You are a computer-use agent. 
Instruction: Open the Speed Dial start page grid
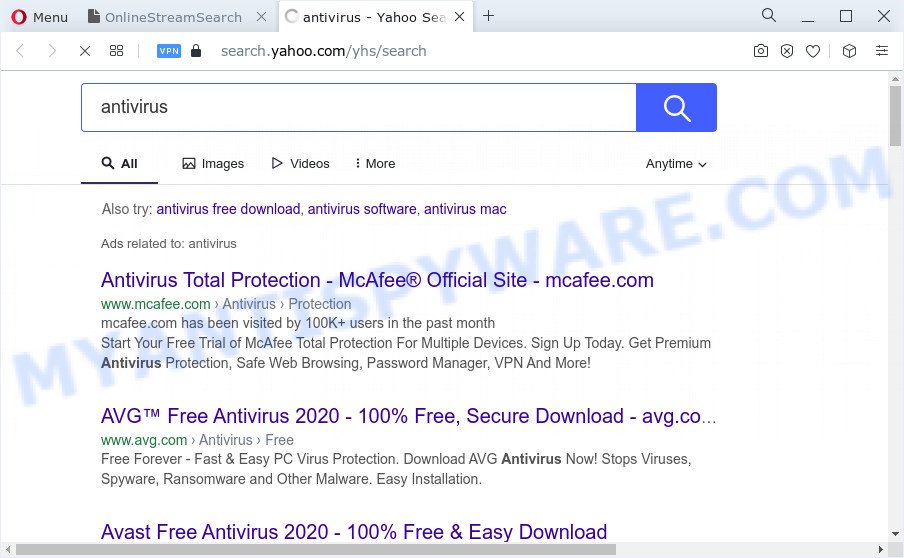pyautogui.click(x=116, y=51)
